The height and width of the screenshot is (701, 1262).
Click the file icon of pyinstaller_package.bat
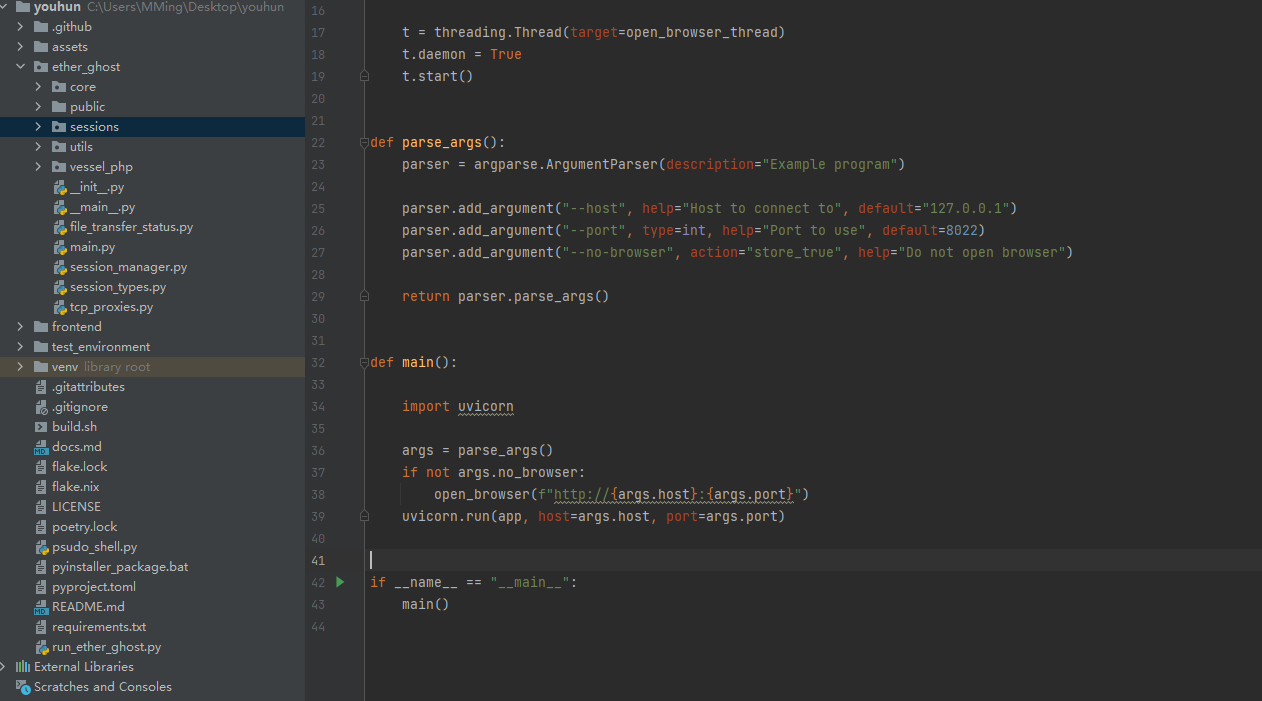[41, 567]
